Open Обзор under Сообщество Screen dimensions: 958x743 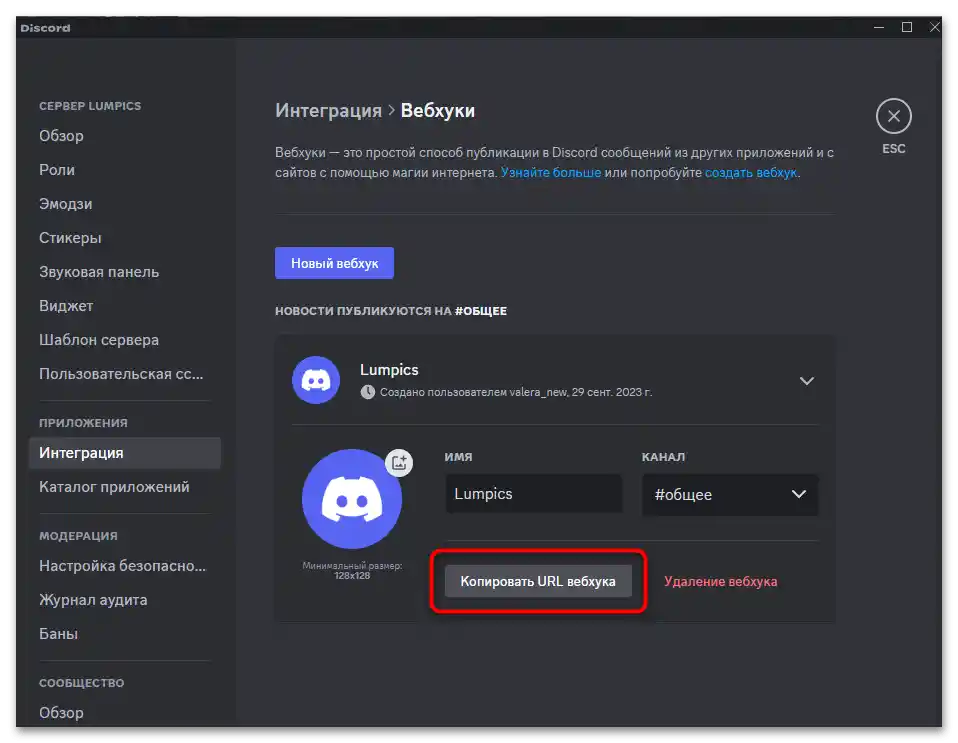pos(61,712)
